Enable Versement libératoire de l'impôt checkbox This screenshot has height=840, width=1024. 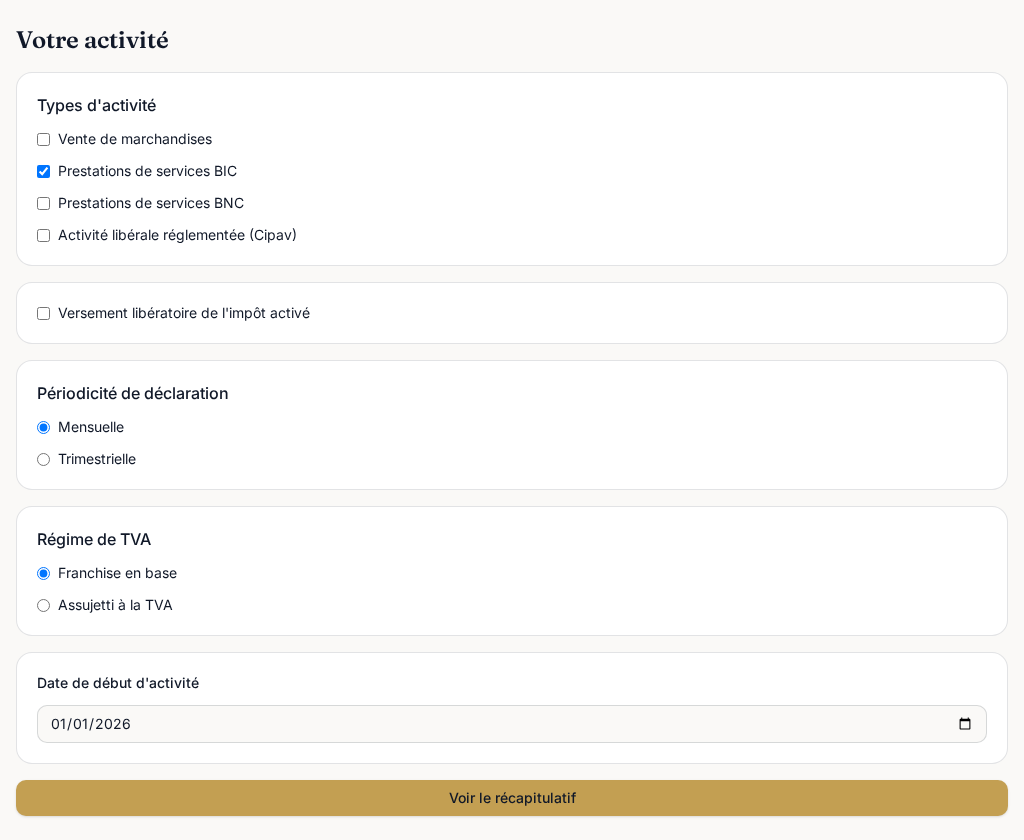44,314
